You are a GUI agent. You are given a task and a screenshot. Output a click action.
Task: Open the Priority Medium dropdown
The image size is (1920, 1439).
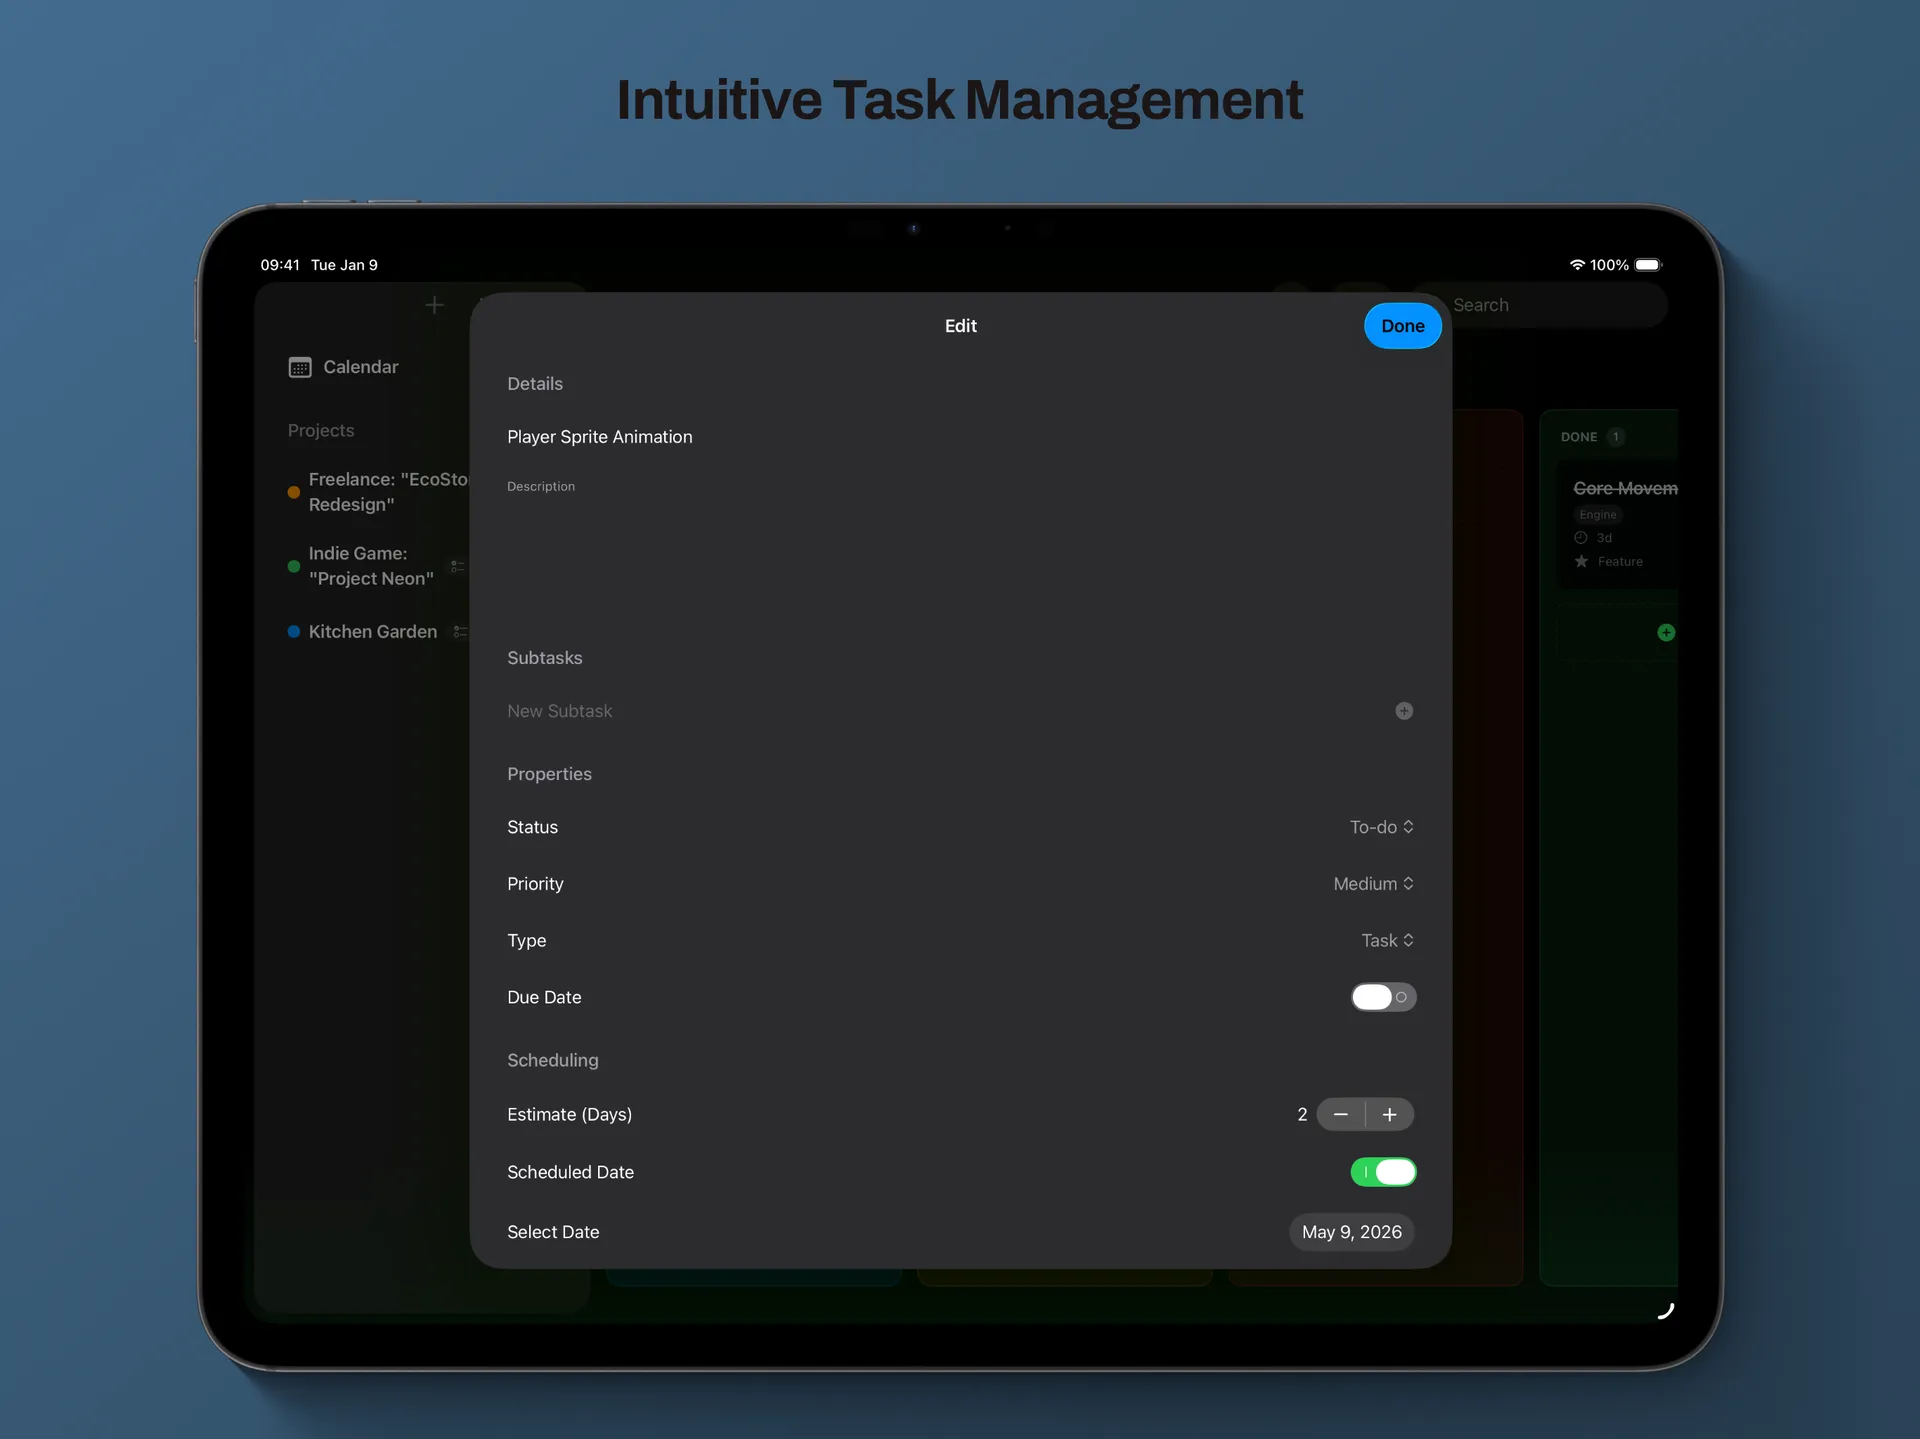point(1373,884)
